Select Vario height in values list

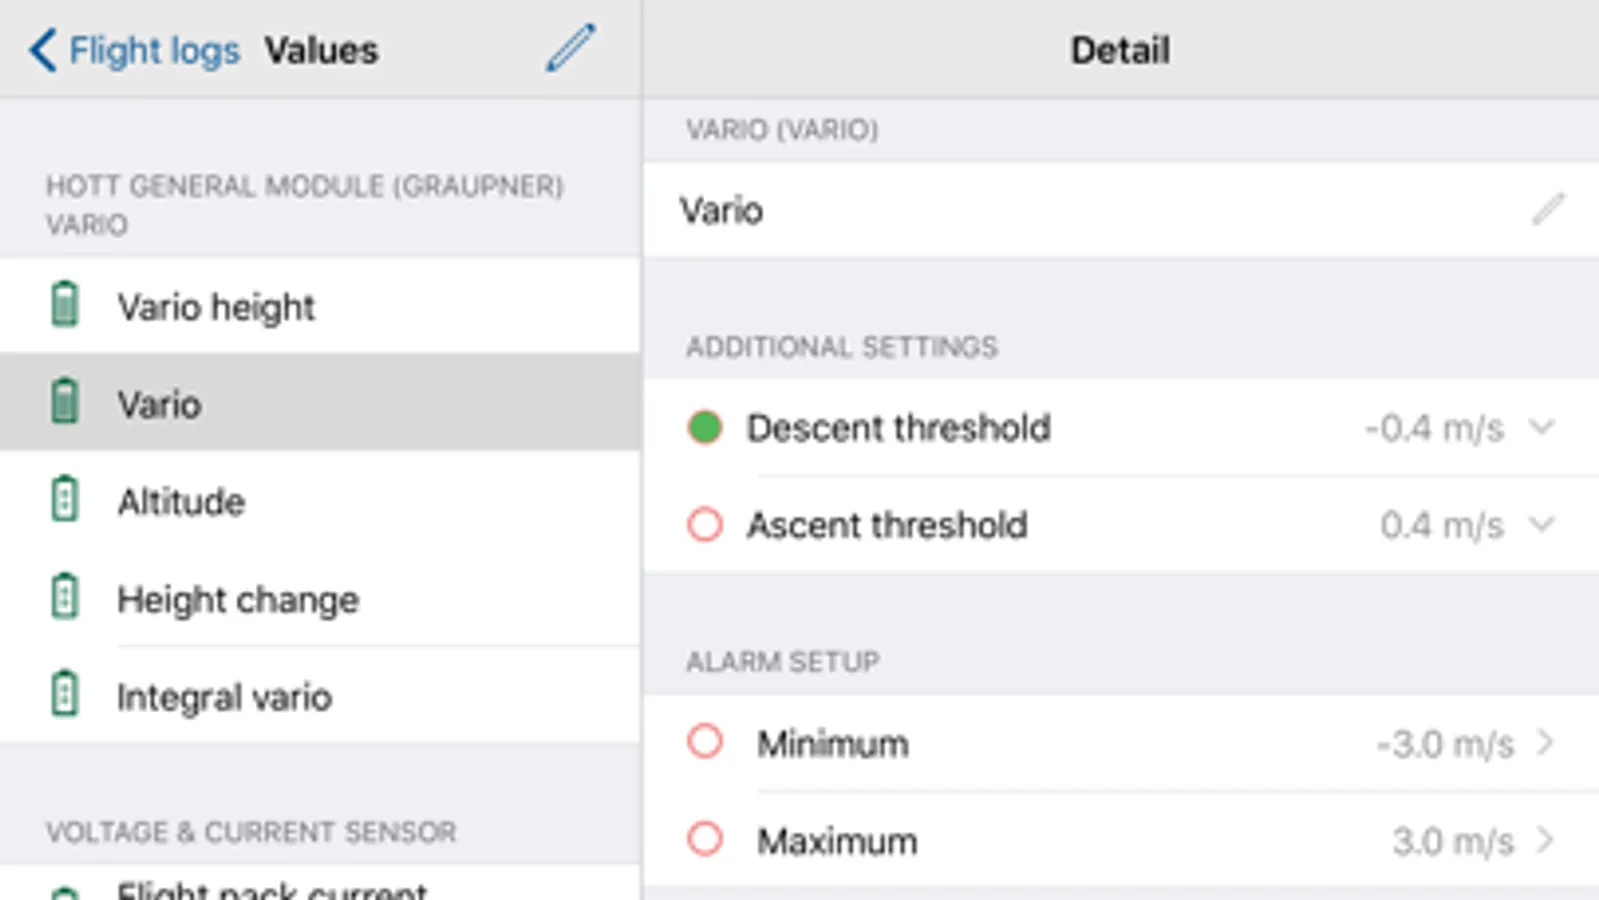tap(216, 307)
